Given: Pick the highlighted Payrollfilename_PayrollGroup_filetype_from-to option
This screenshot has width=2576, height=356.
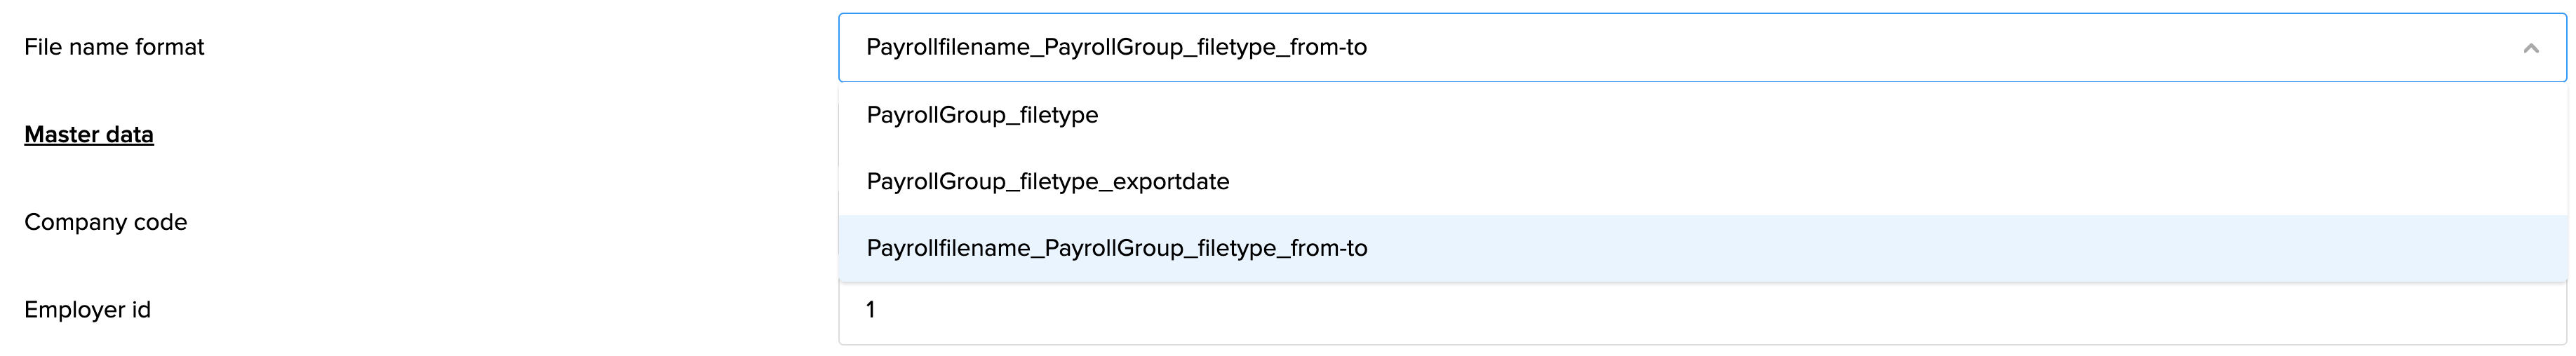Looking at the screenshot, I should (x=1116, y=248).
